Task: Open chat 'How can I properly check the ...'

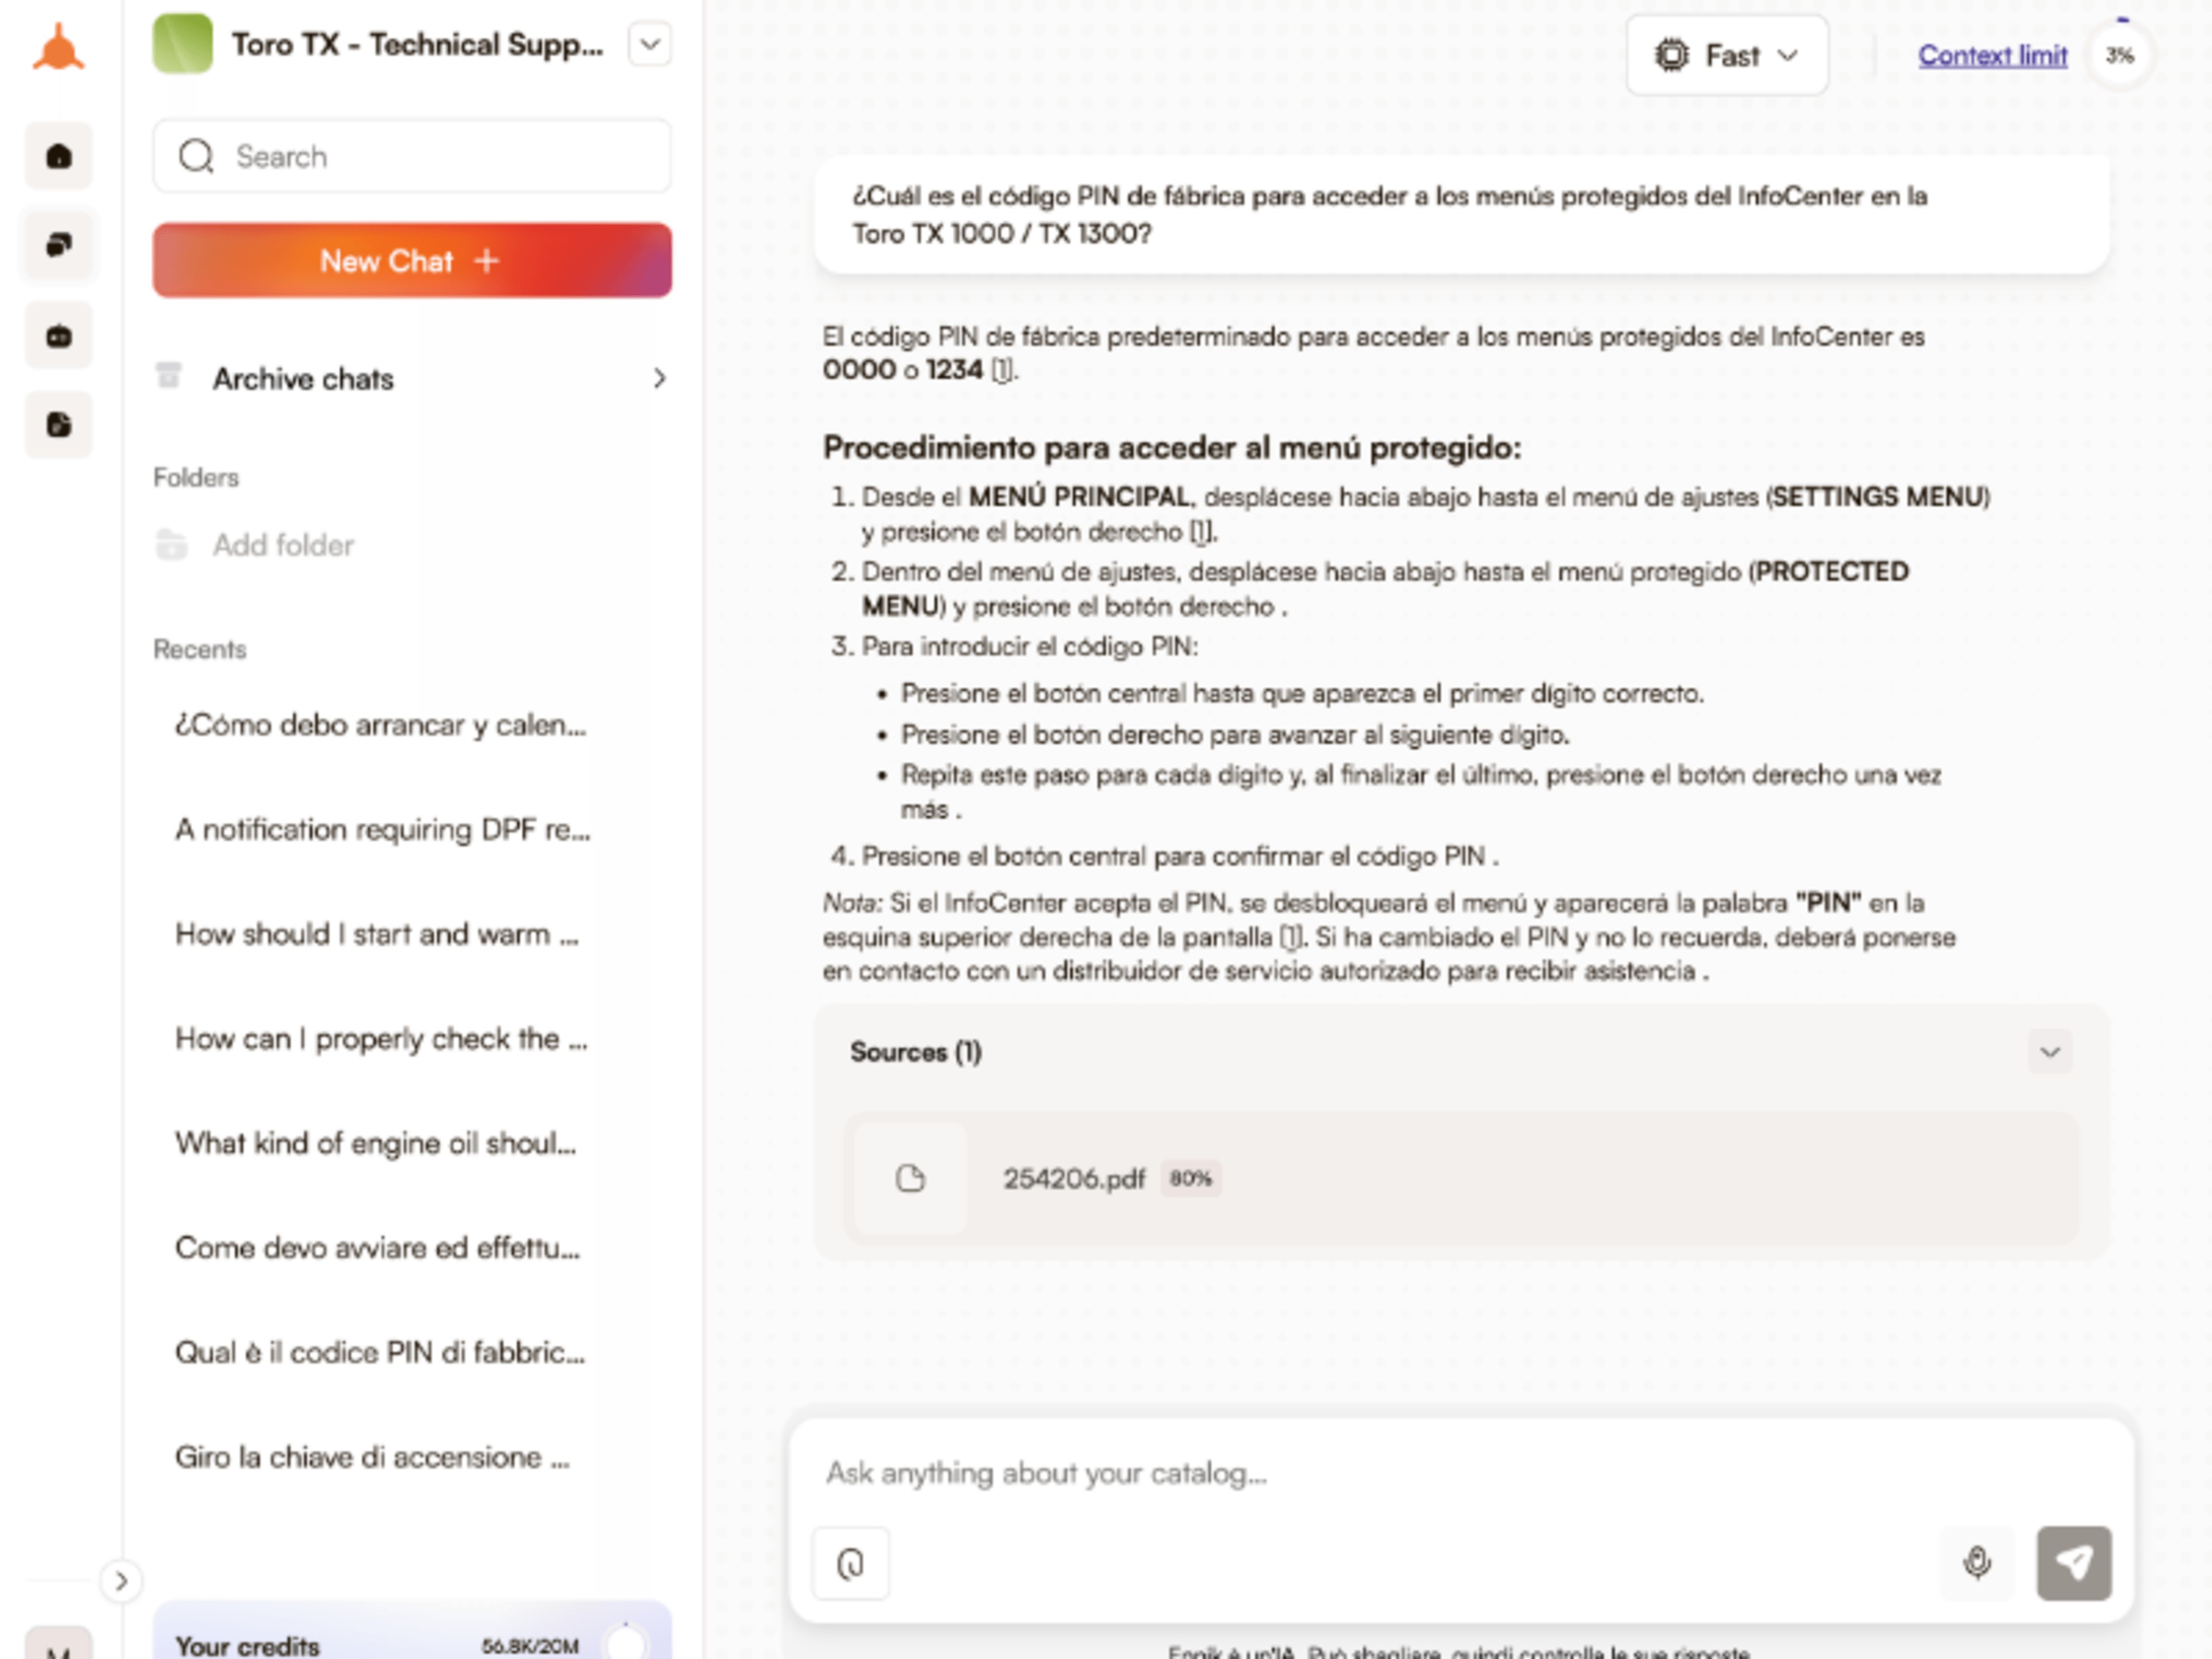Action: (381, 1039)
